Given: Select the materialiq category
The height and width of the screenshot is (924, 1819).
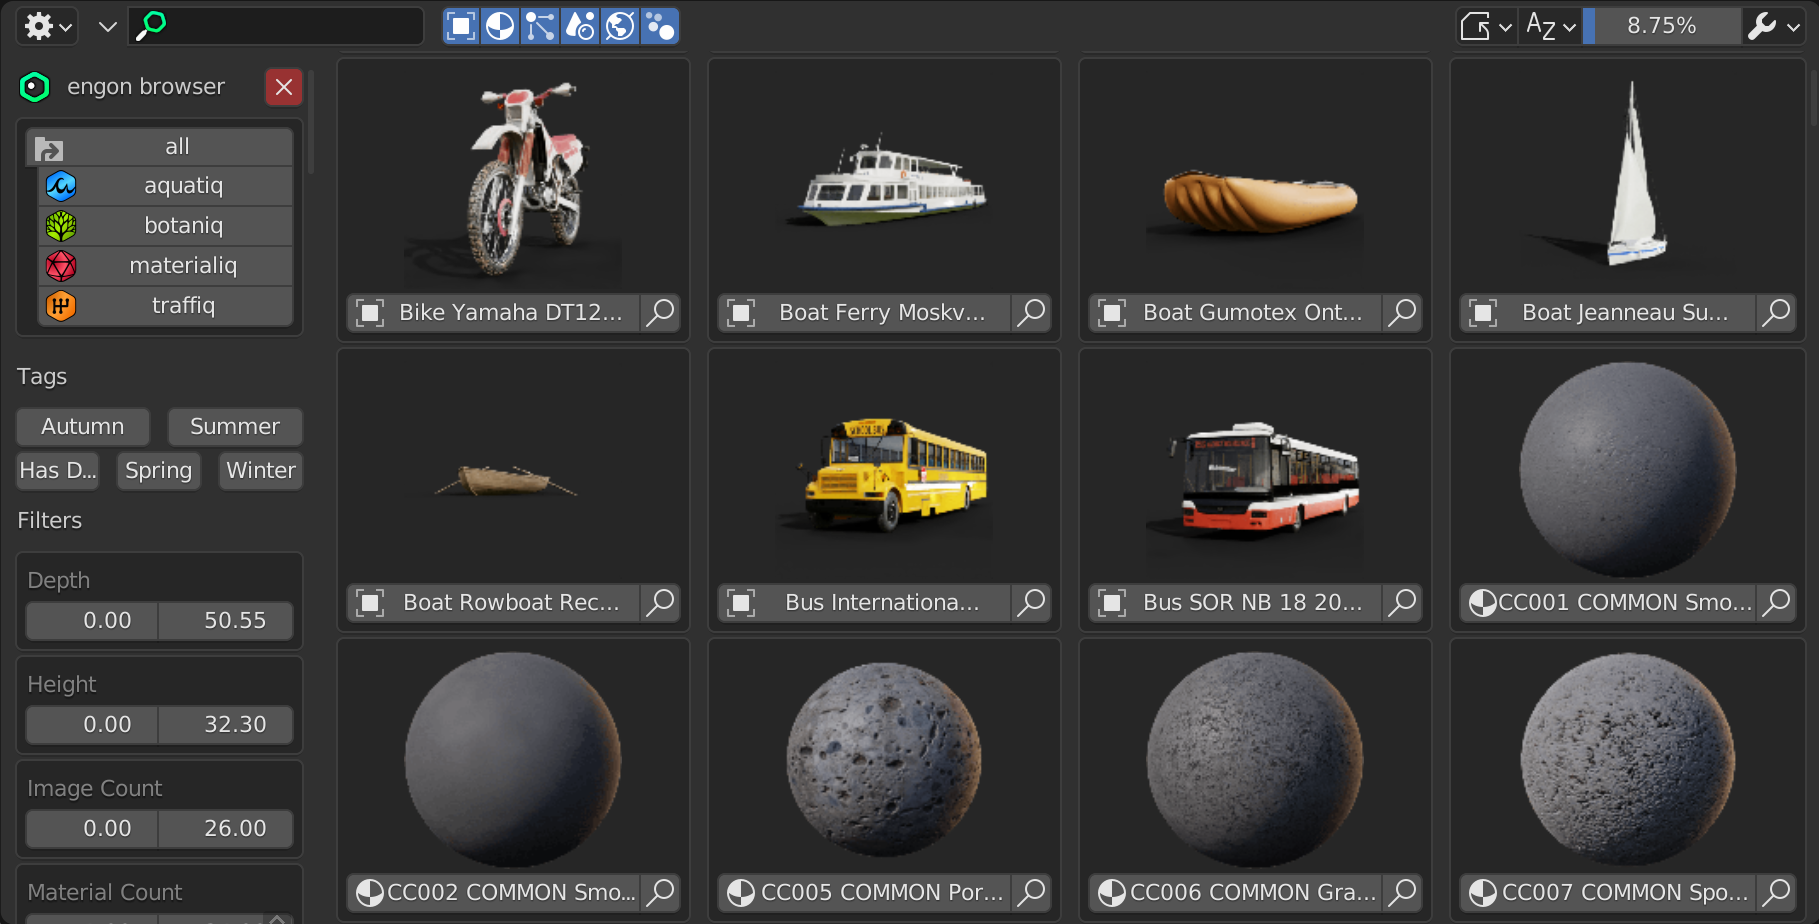Looking at the screenshot, I should coord(182,265).
